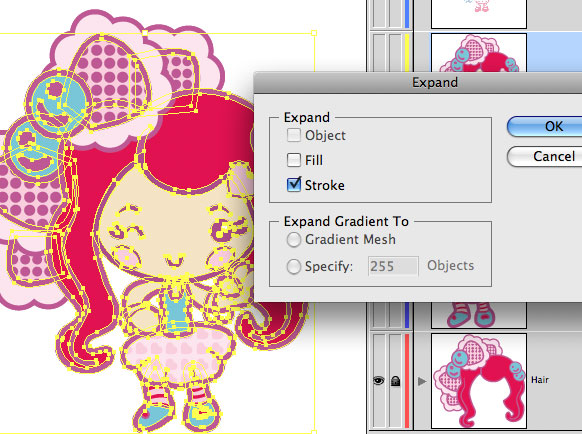The width and height of the screenshot is (582, 434).
Task: Select the Gradient Mesh radio button
Action: point(294,239)
